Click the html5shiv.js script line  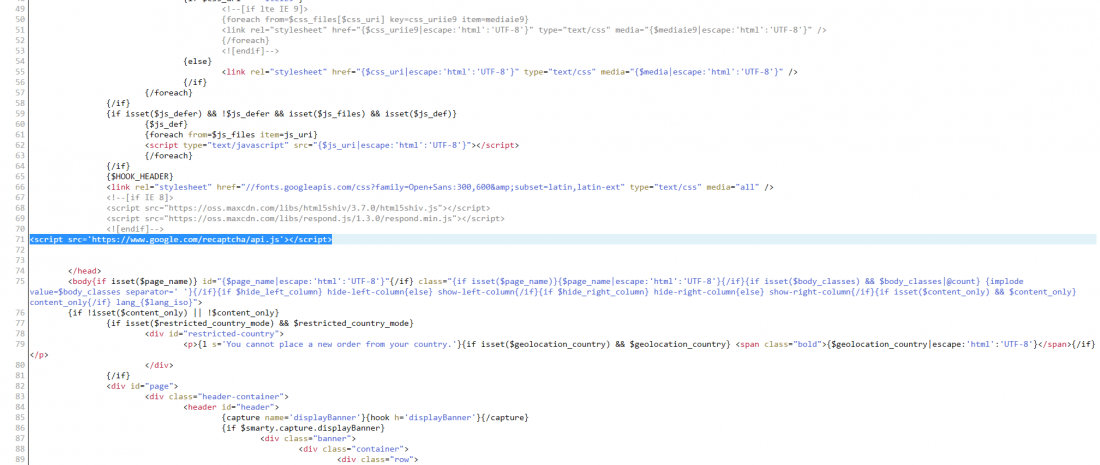[x=298, y=208]
